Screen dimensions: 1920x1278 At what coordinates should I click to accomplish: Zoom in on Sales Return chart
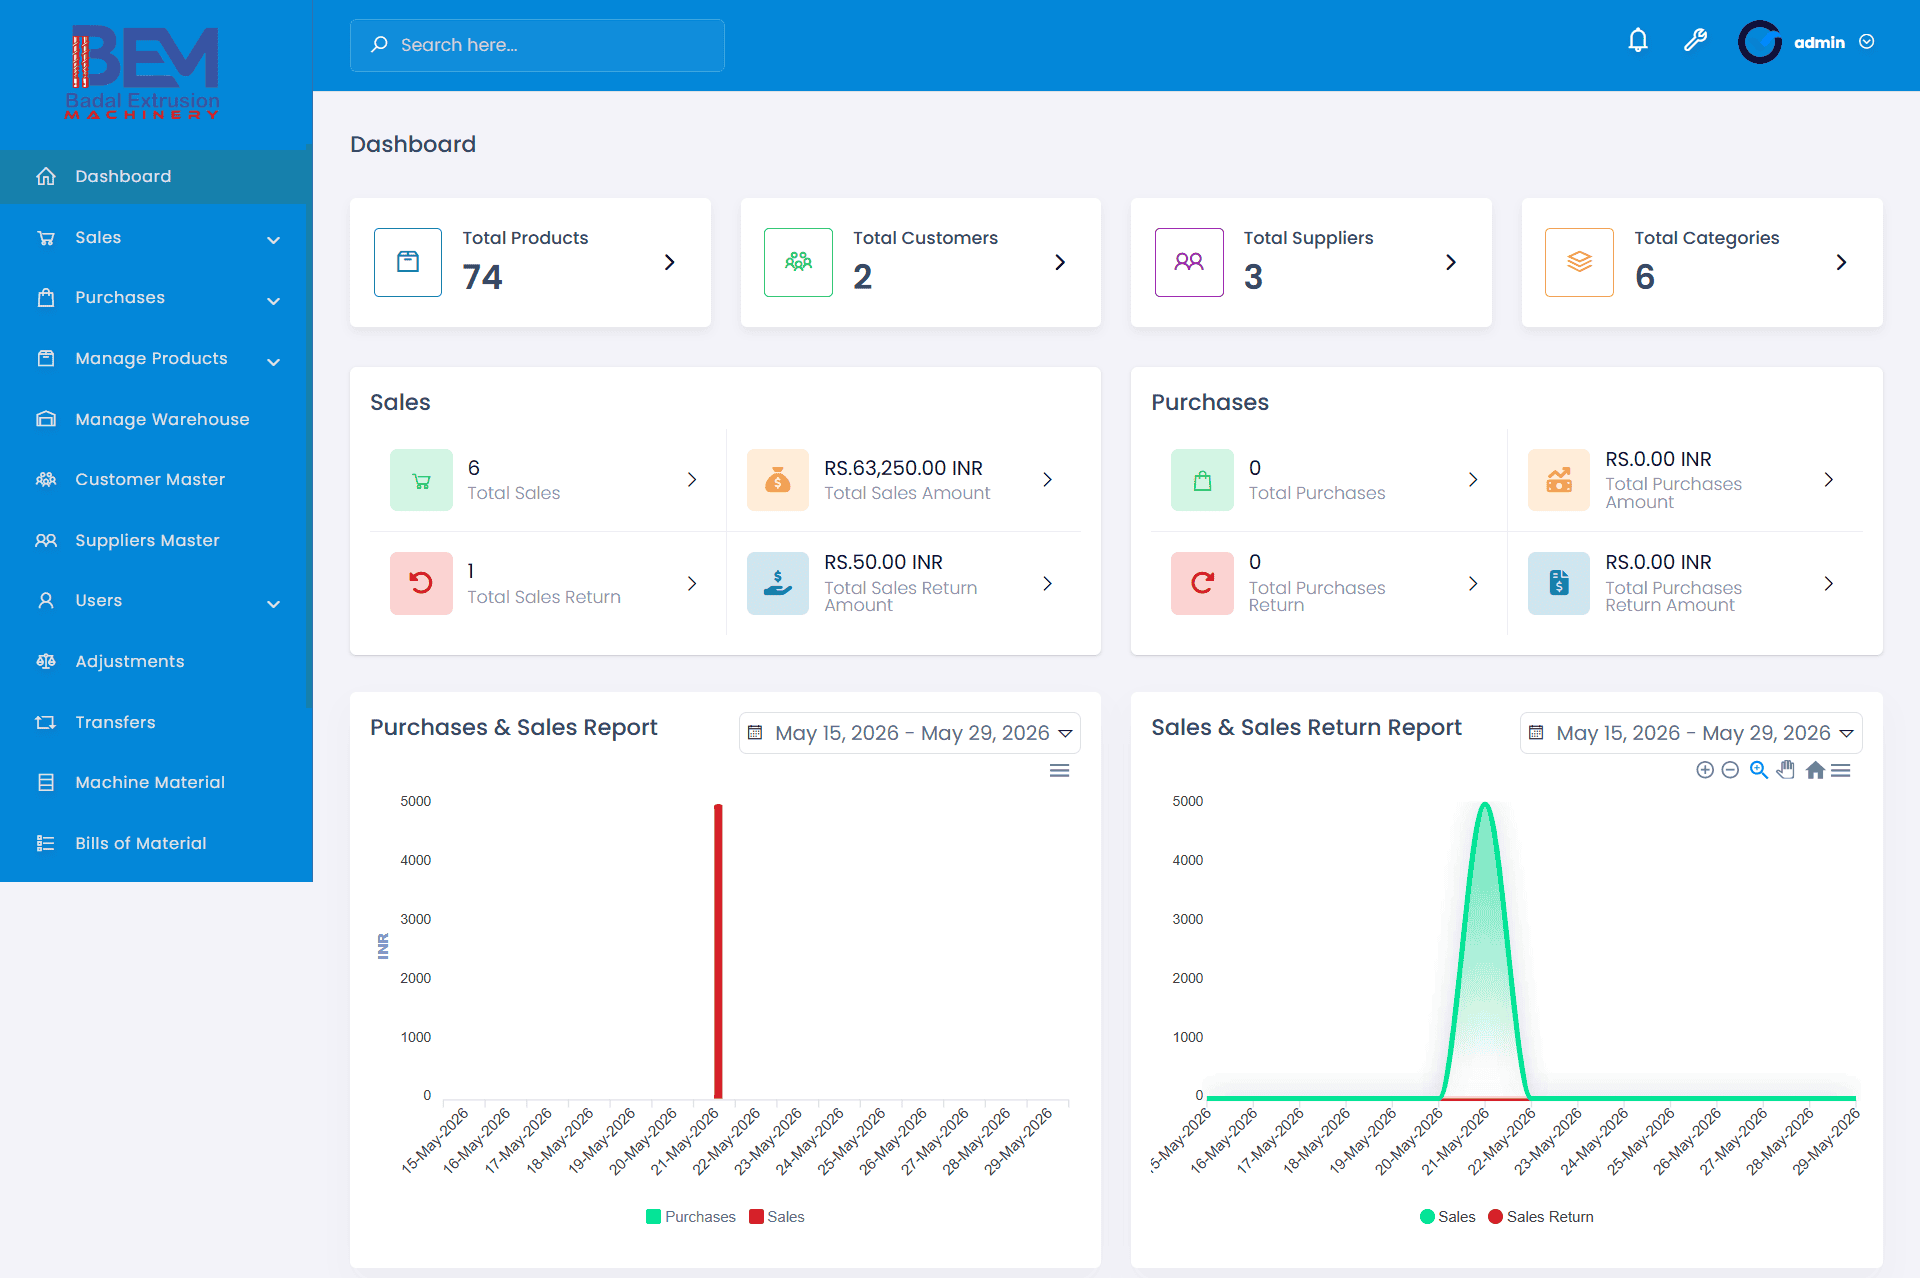(1705, 770)
